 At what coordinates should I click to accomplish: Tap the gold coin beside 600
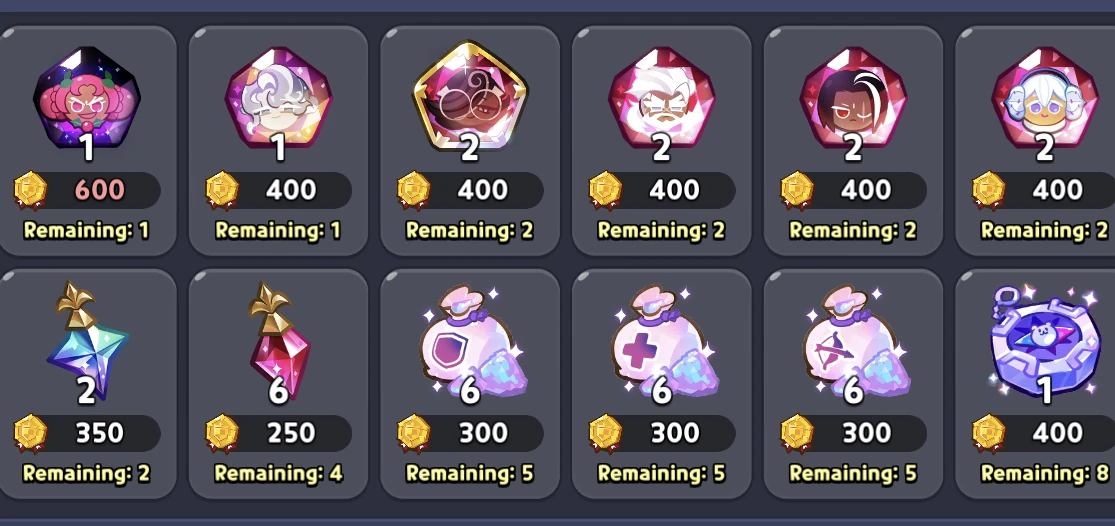[x=31, y=190]
